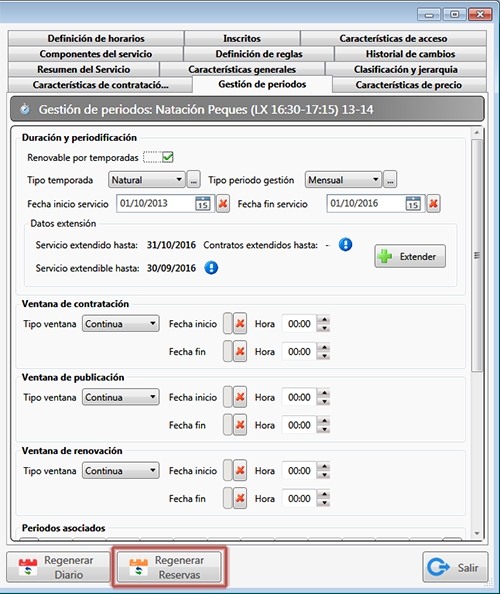The height and width of the screenshot is (594, 500).
Task: Click info icon next to Contratos extendidos hasta
Action: click(345, 245)
